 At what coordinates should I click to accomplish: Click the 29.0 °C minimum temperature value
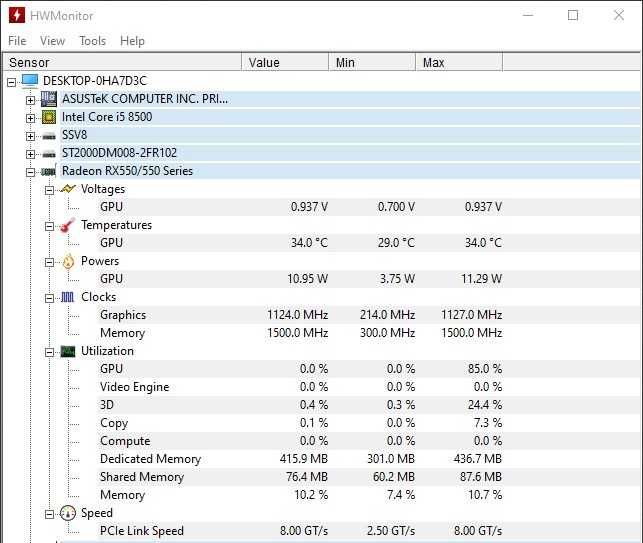pyautogui.click(x=396, y=243)
